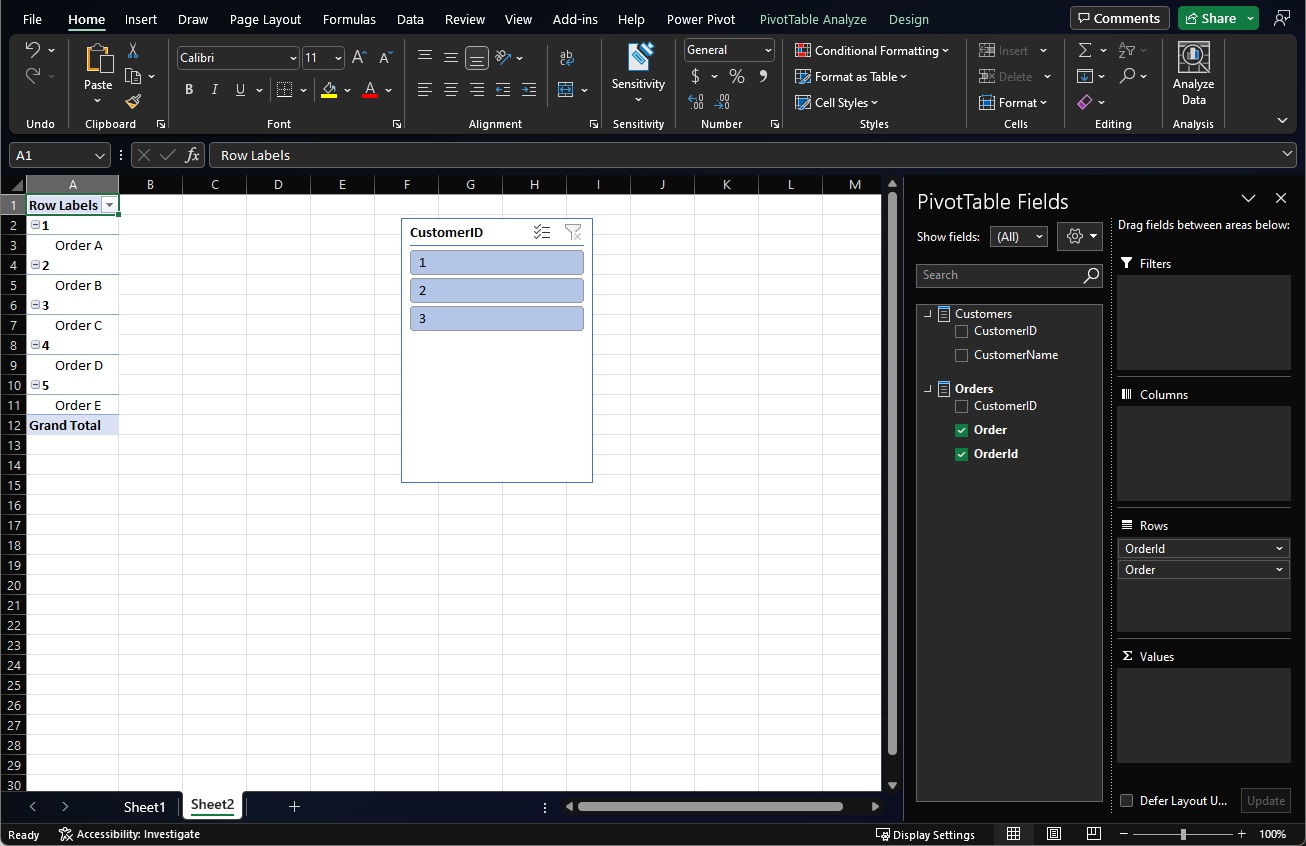Switch to the PivotTable Analyze tab
Viewport: 1306px width, 846px height.
[x=813, y=19]
